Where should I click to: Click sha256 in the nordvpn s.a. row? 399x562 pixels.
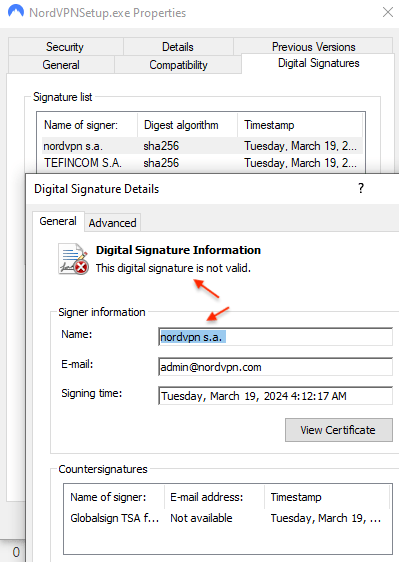pos(161,146)
